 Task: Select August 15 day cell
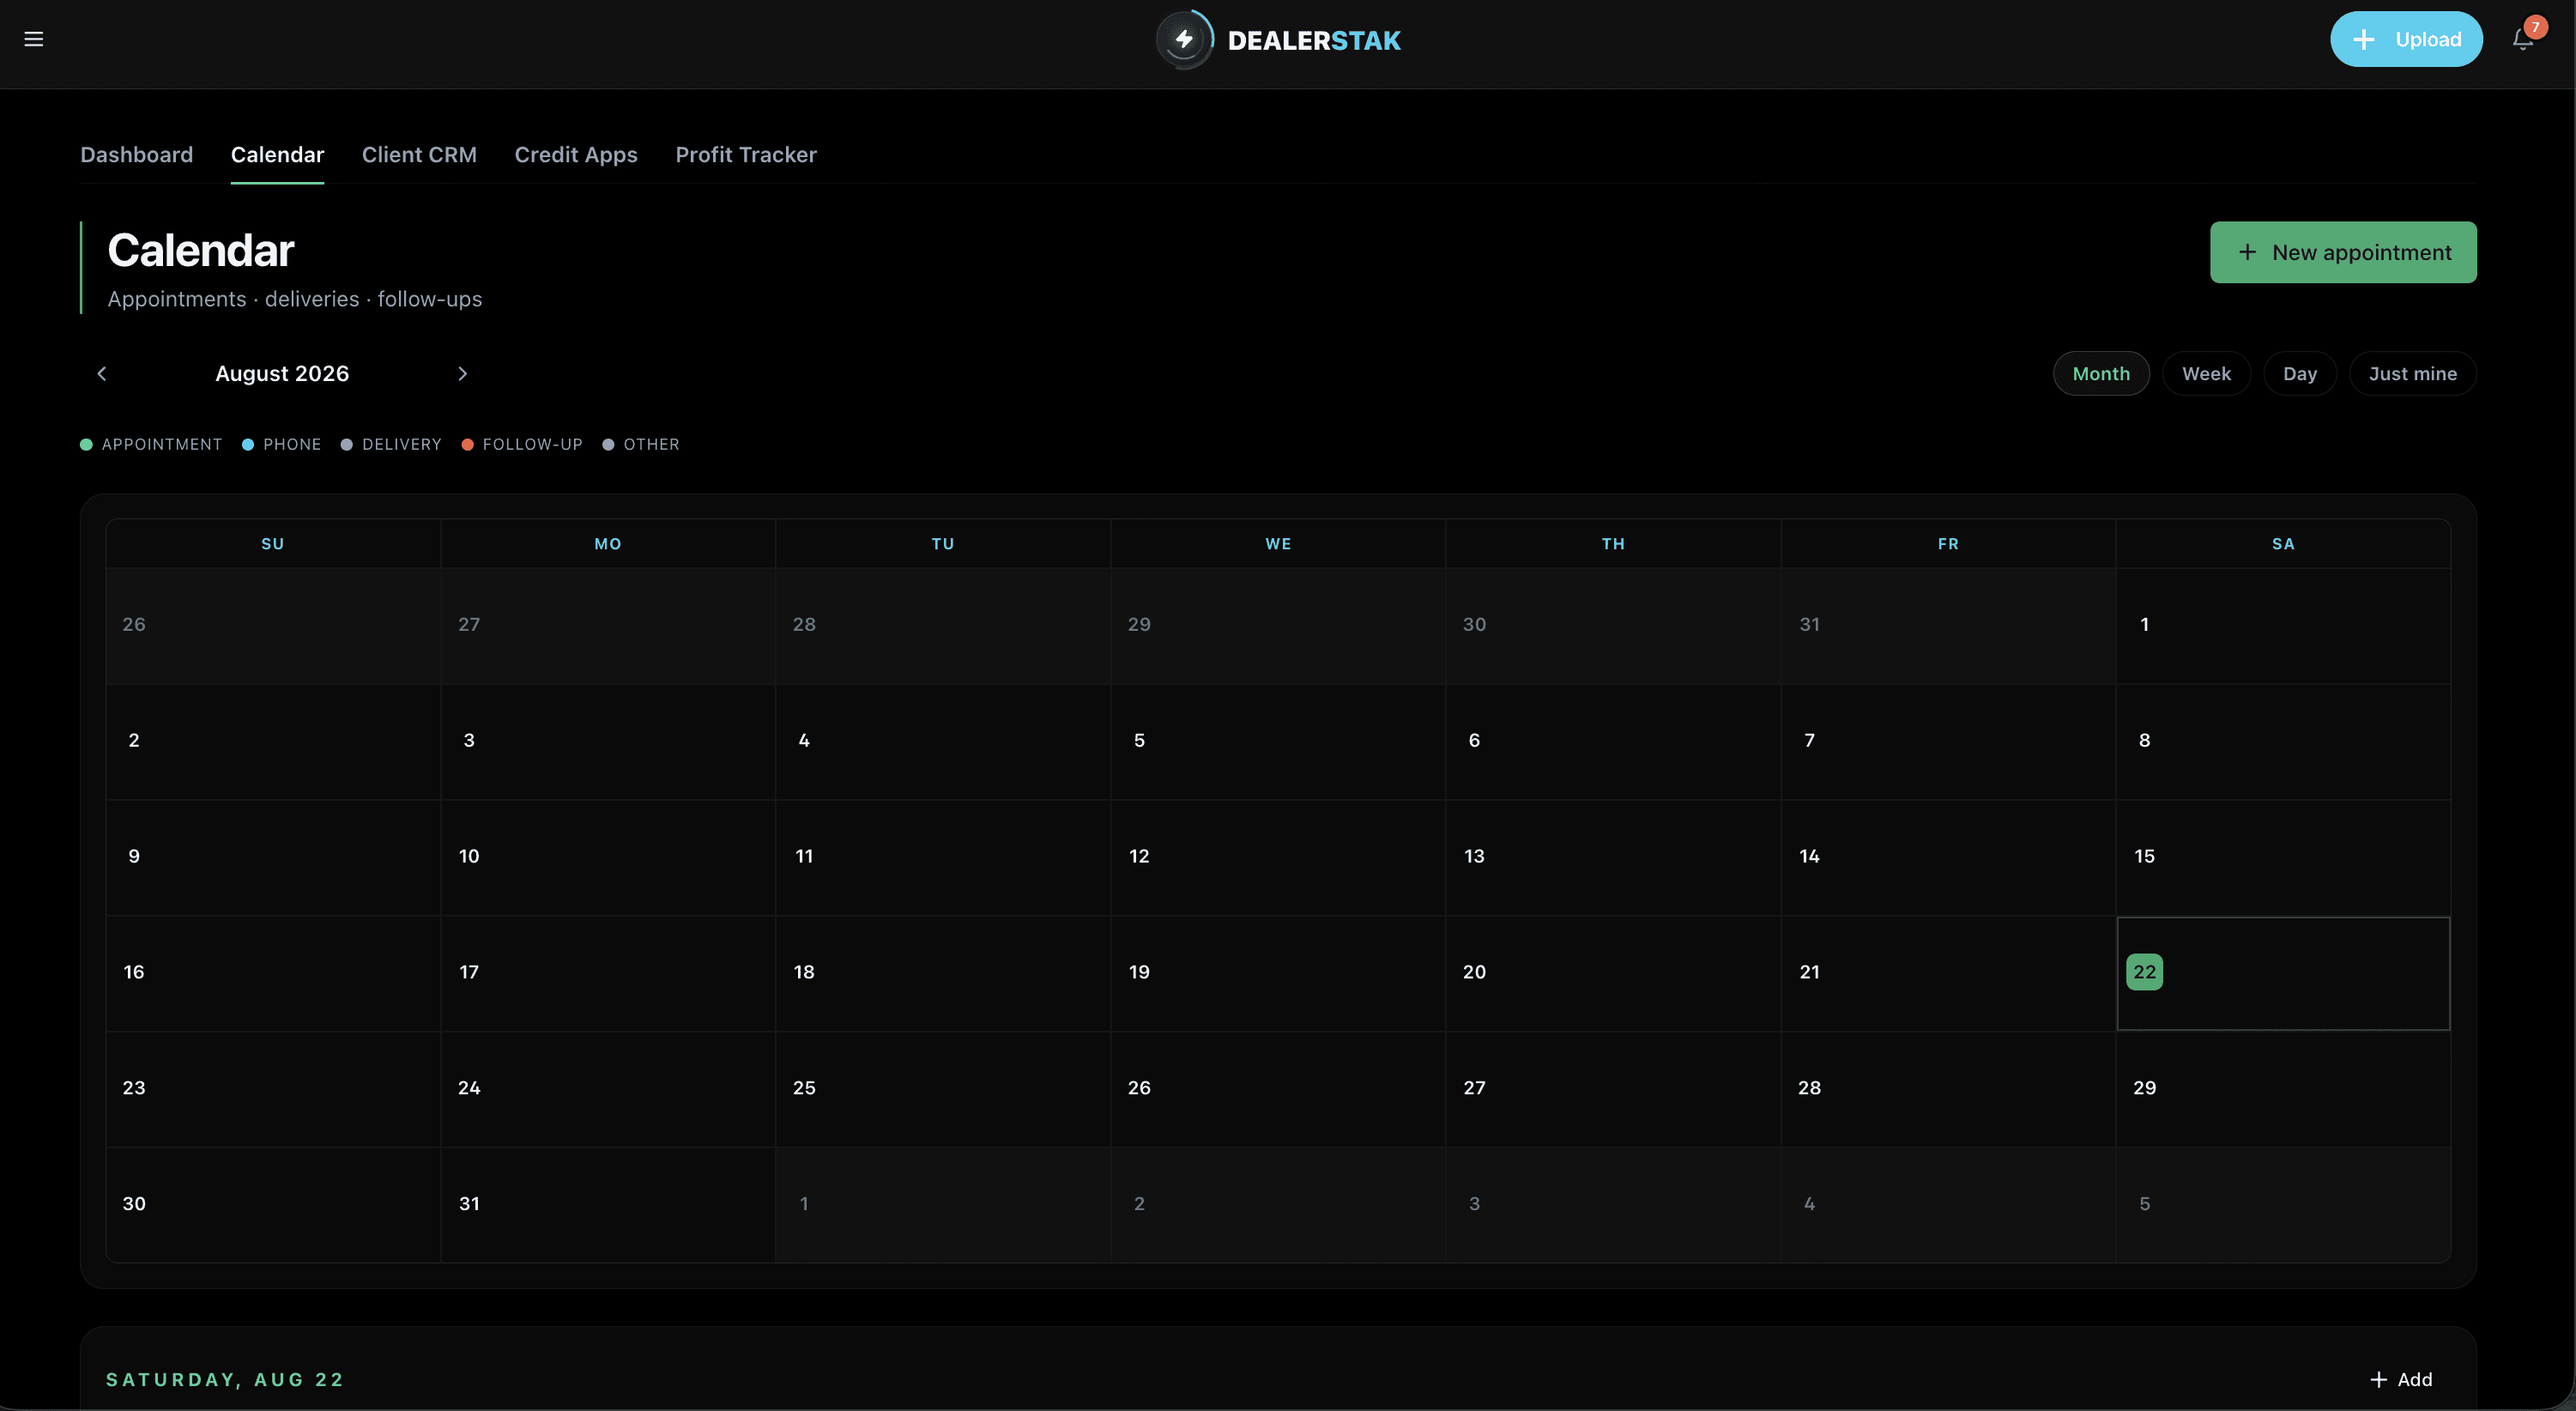point(2283,857)
